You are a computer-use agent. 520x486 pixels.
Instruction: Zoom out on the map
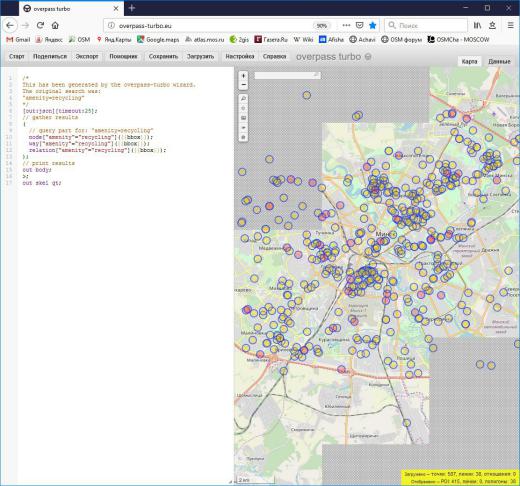point(243,85)
